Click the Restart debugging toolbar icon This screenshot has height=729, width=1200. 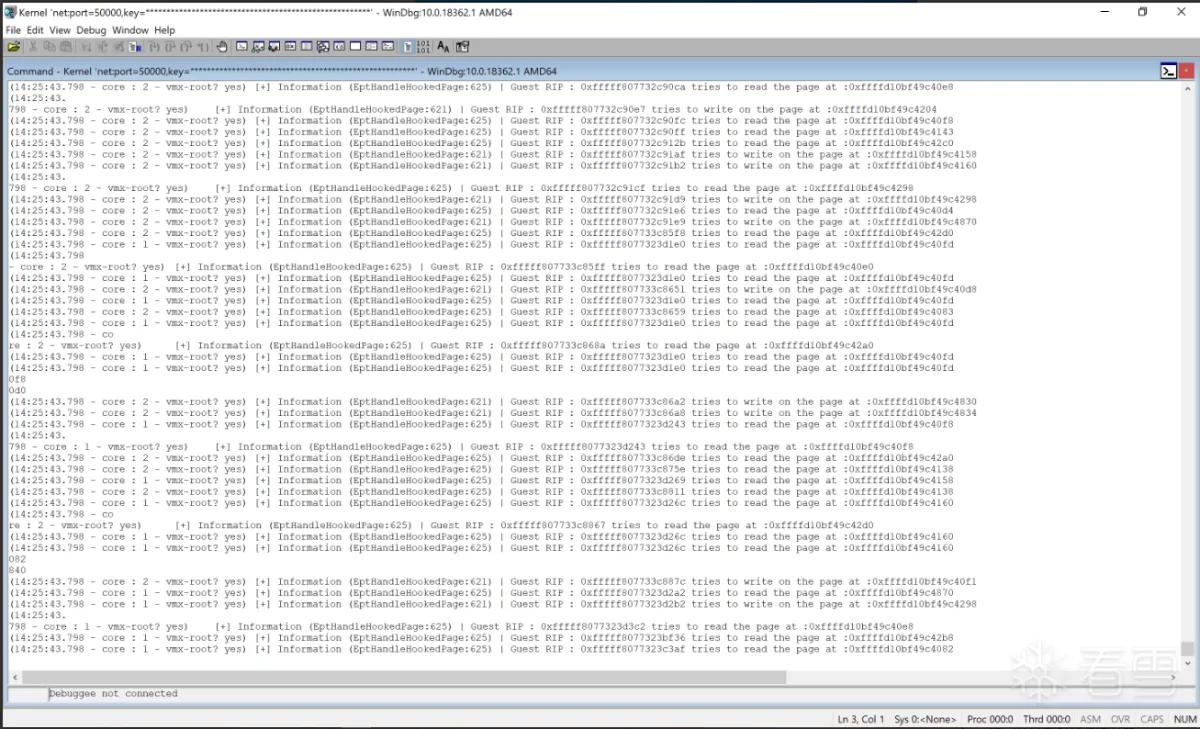pyautogui.click(x=101, y=47)
